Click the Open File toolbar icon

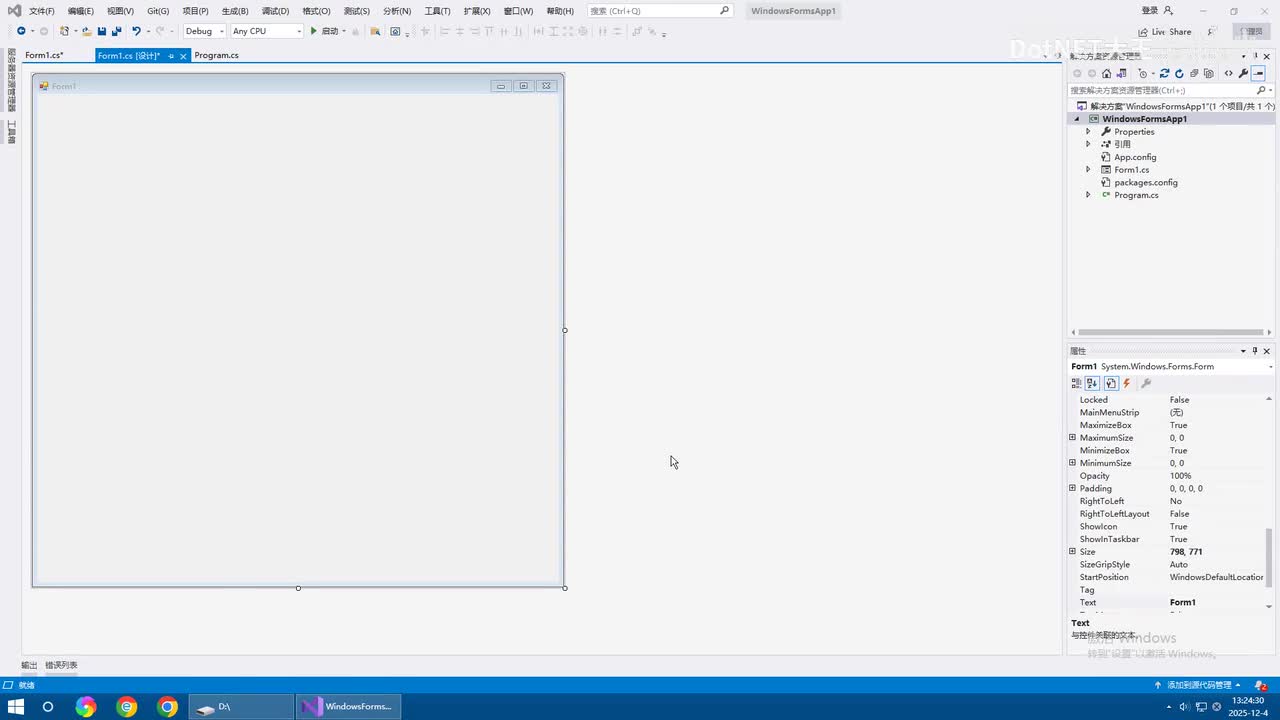(x=87, y=31)
